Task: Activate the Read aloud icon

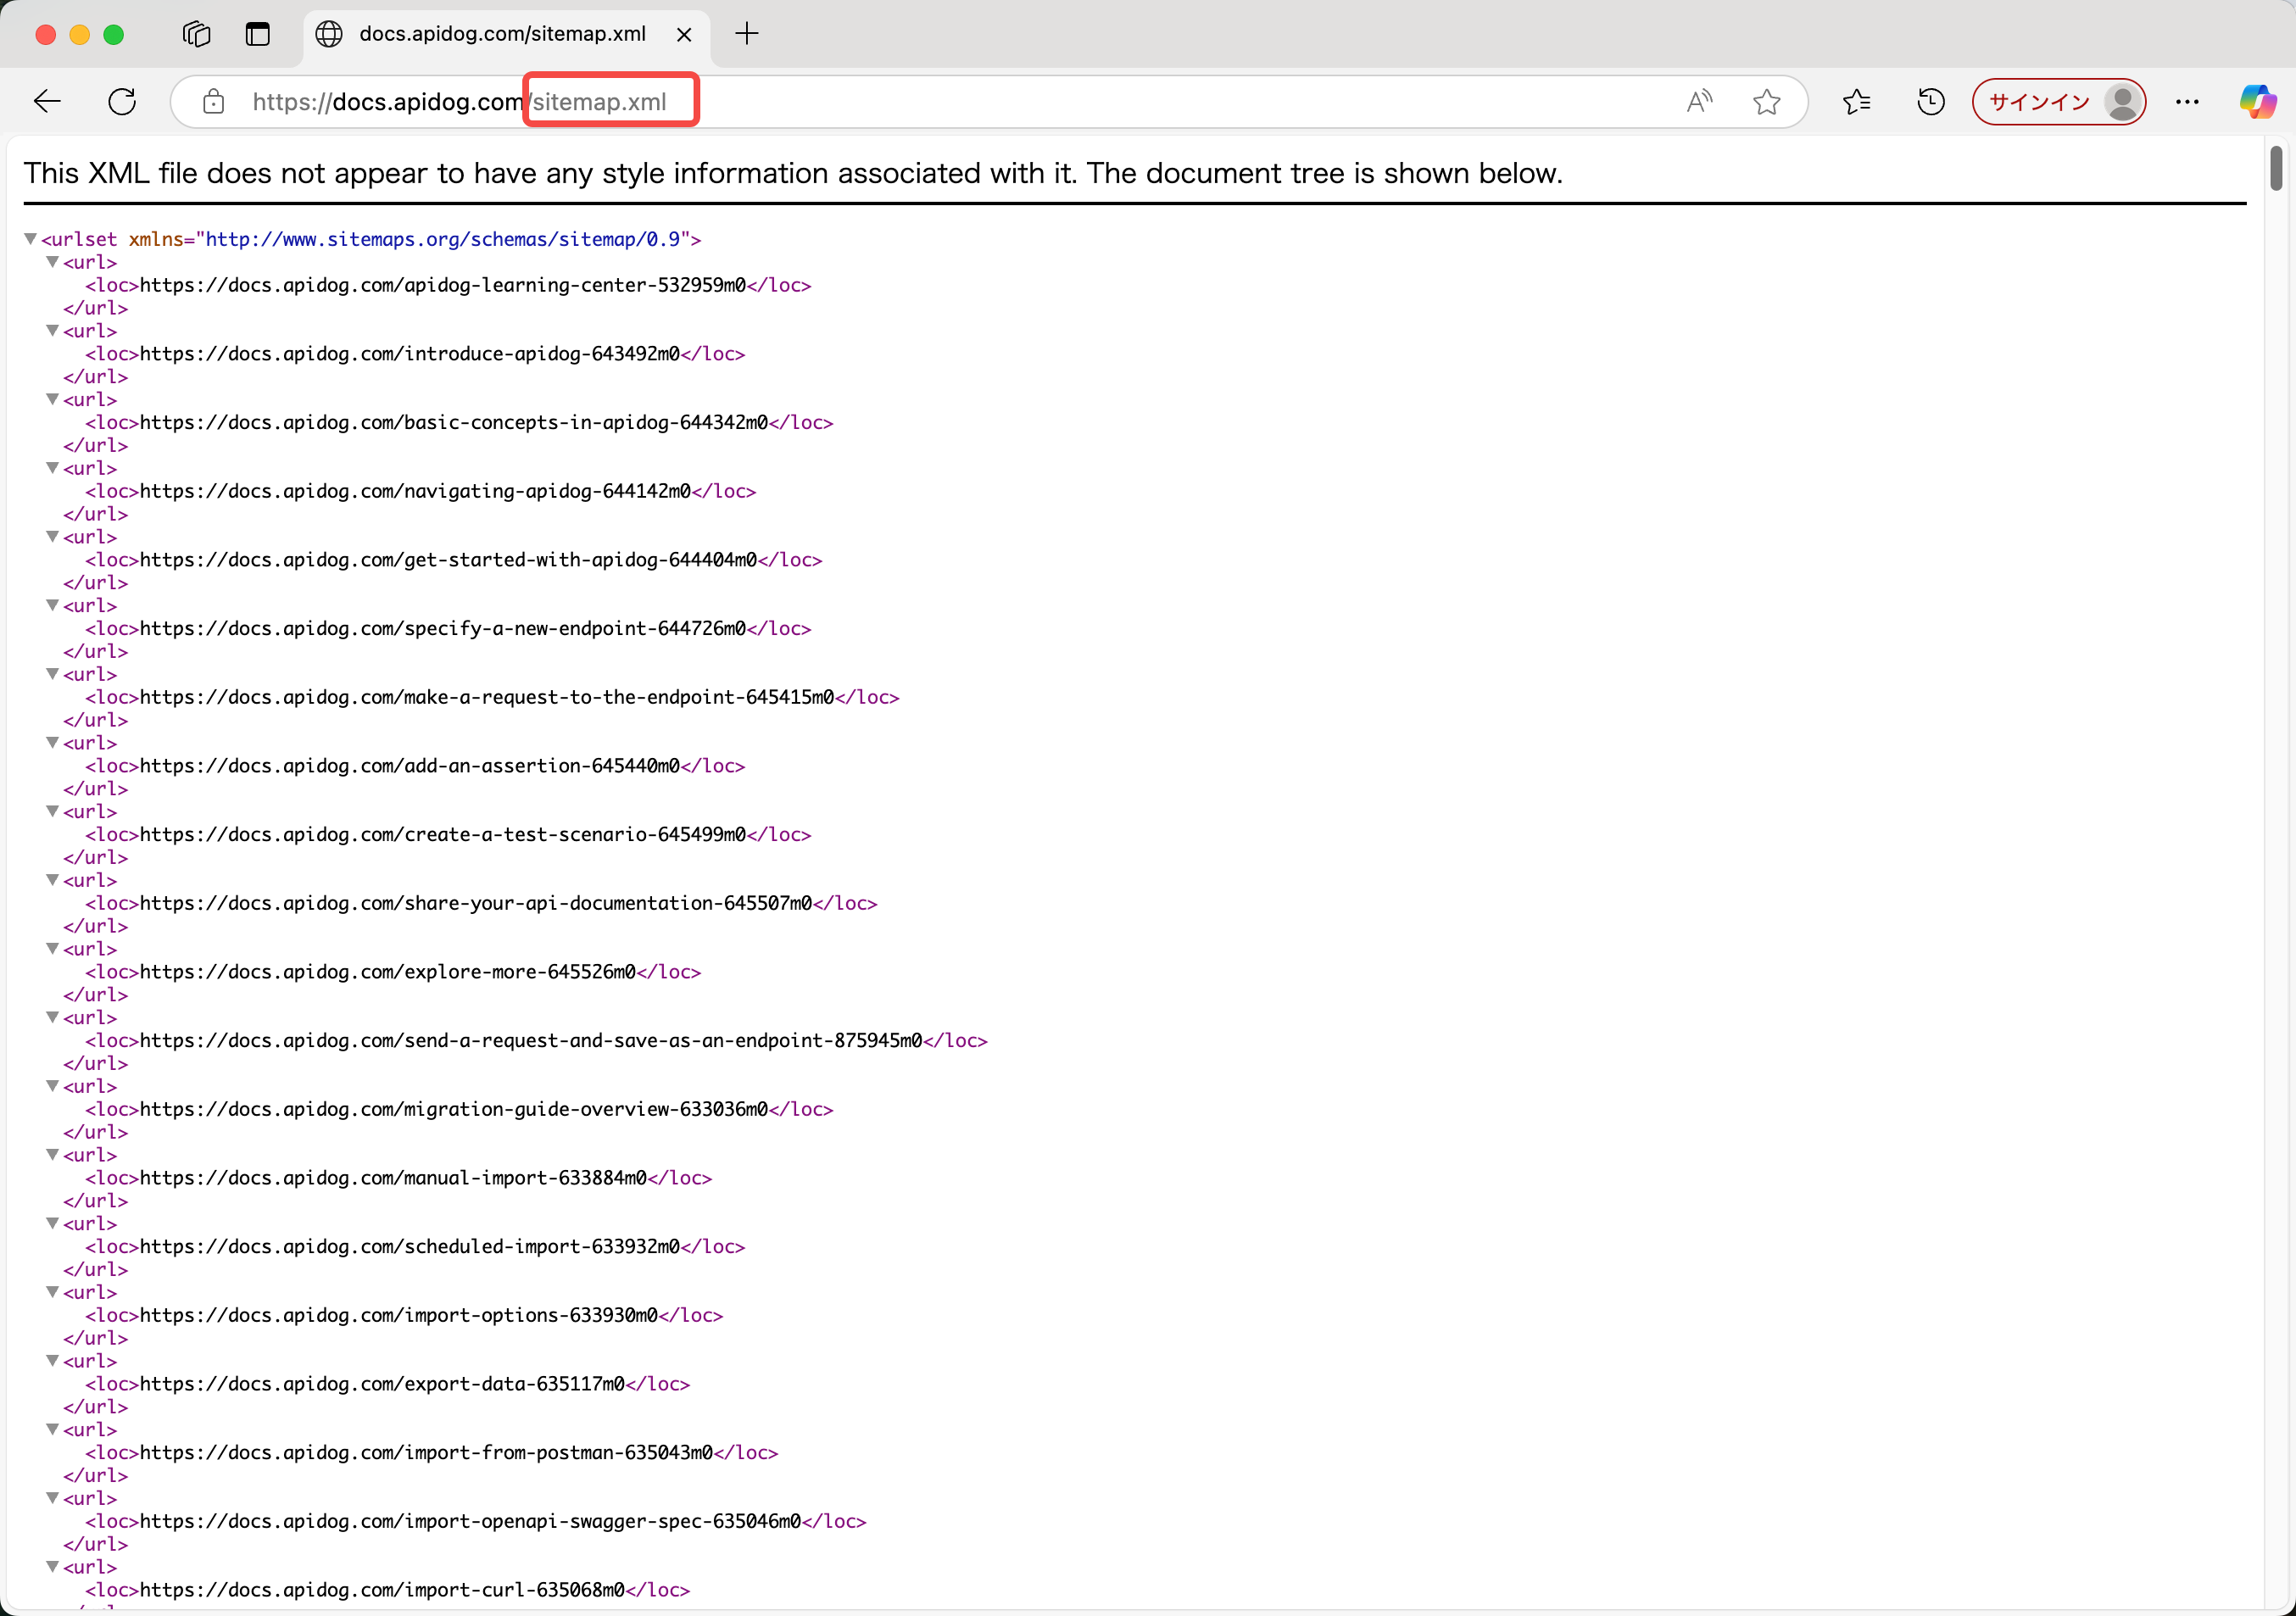Action: 1699,101
